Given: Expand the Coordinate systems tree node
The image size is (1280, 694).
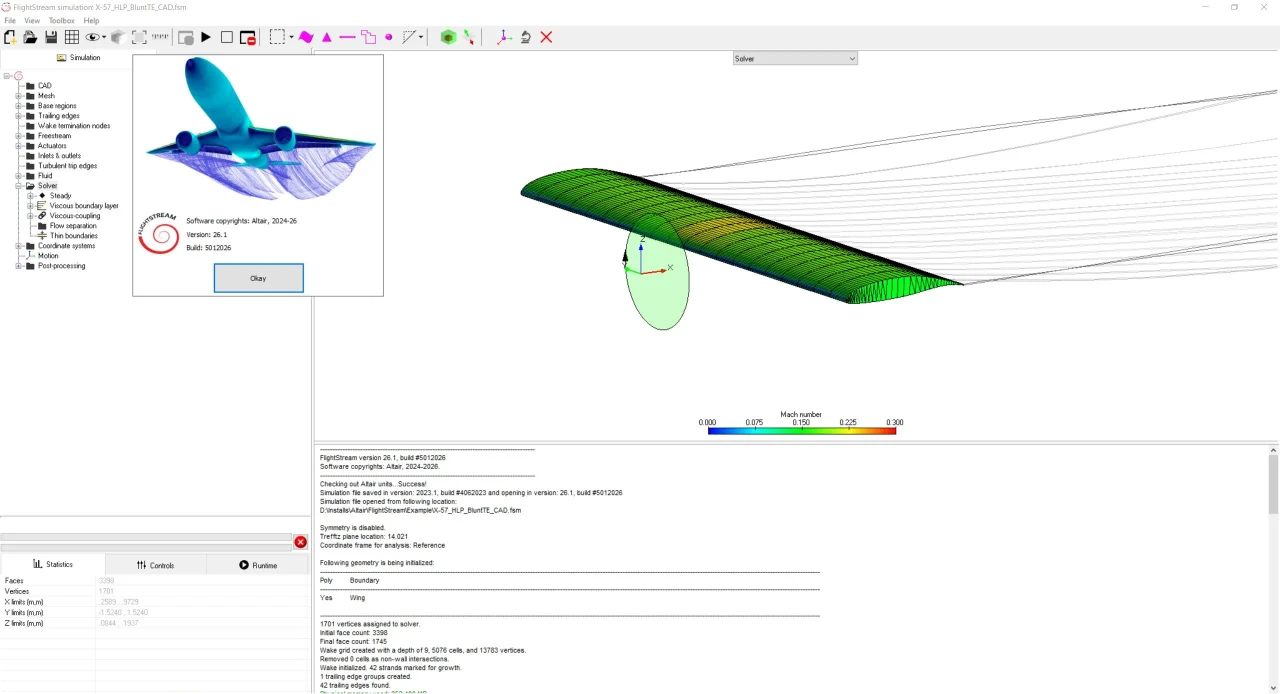Looking at the screenshot, I should [x=19, y=246].
